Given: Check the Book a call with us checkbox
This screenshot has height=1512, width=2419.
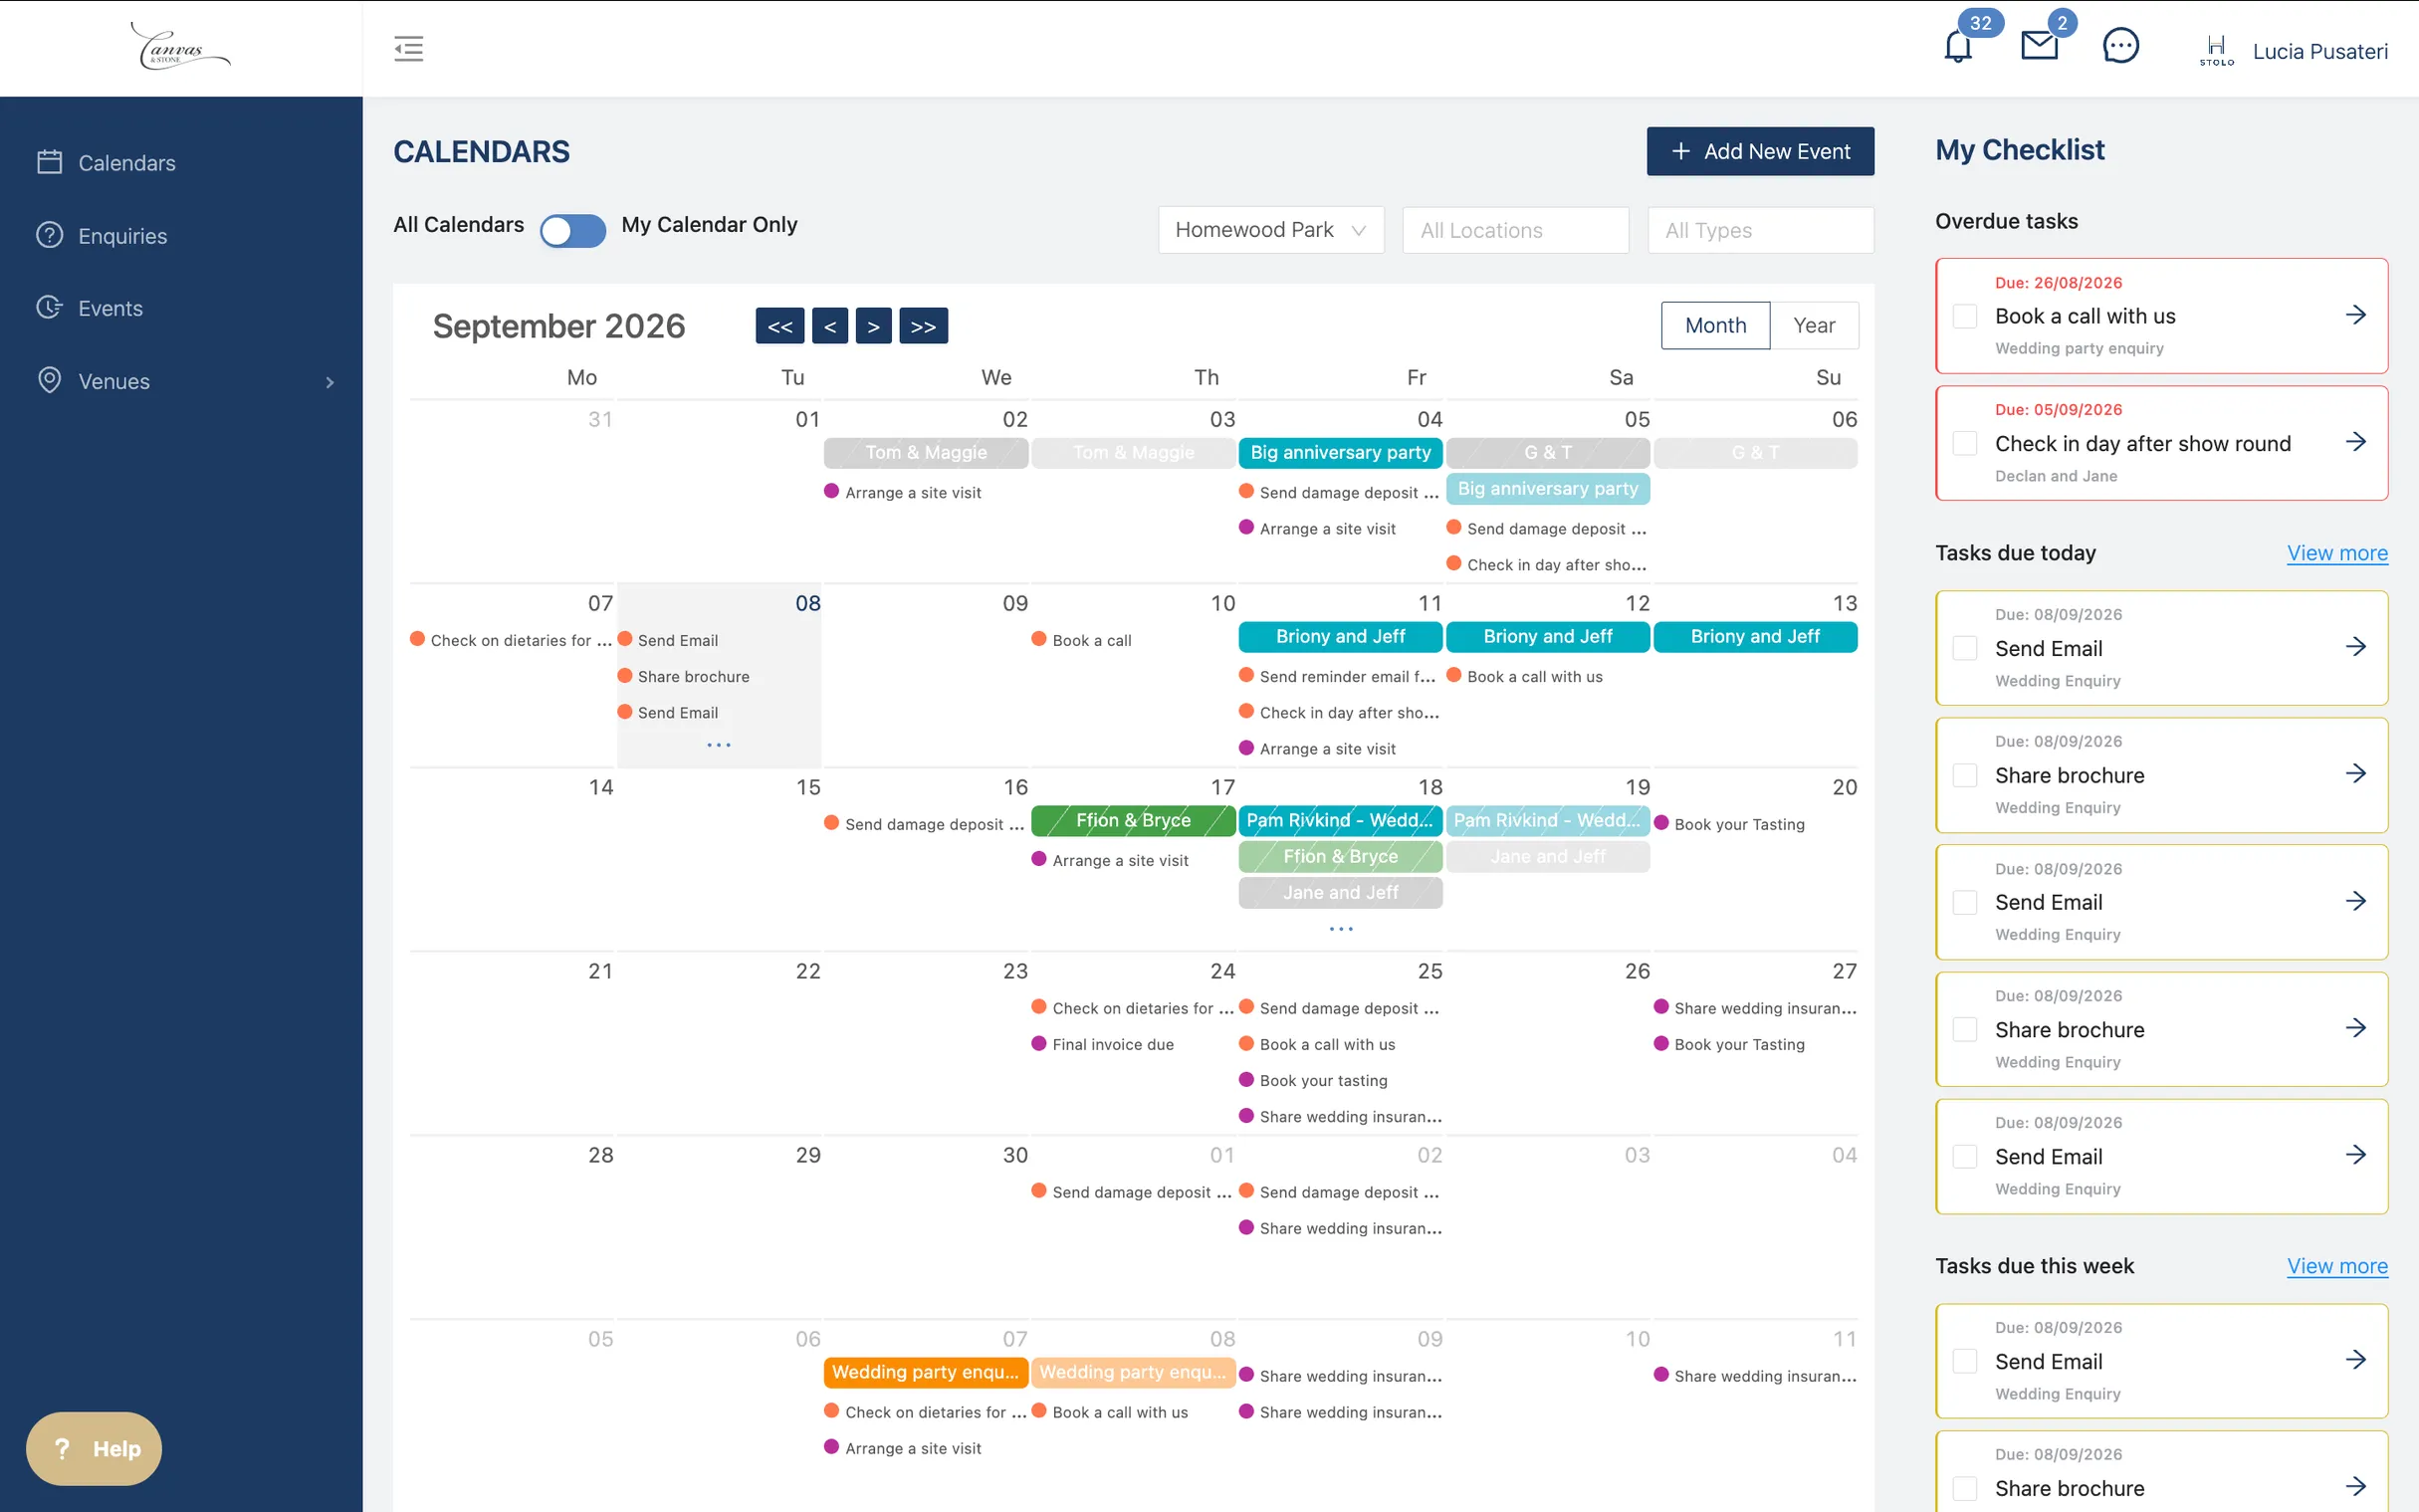Looking at the screenshot, I should pos(1964,316).
